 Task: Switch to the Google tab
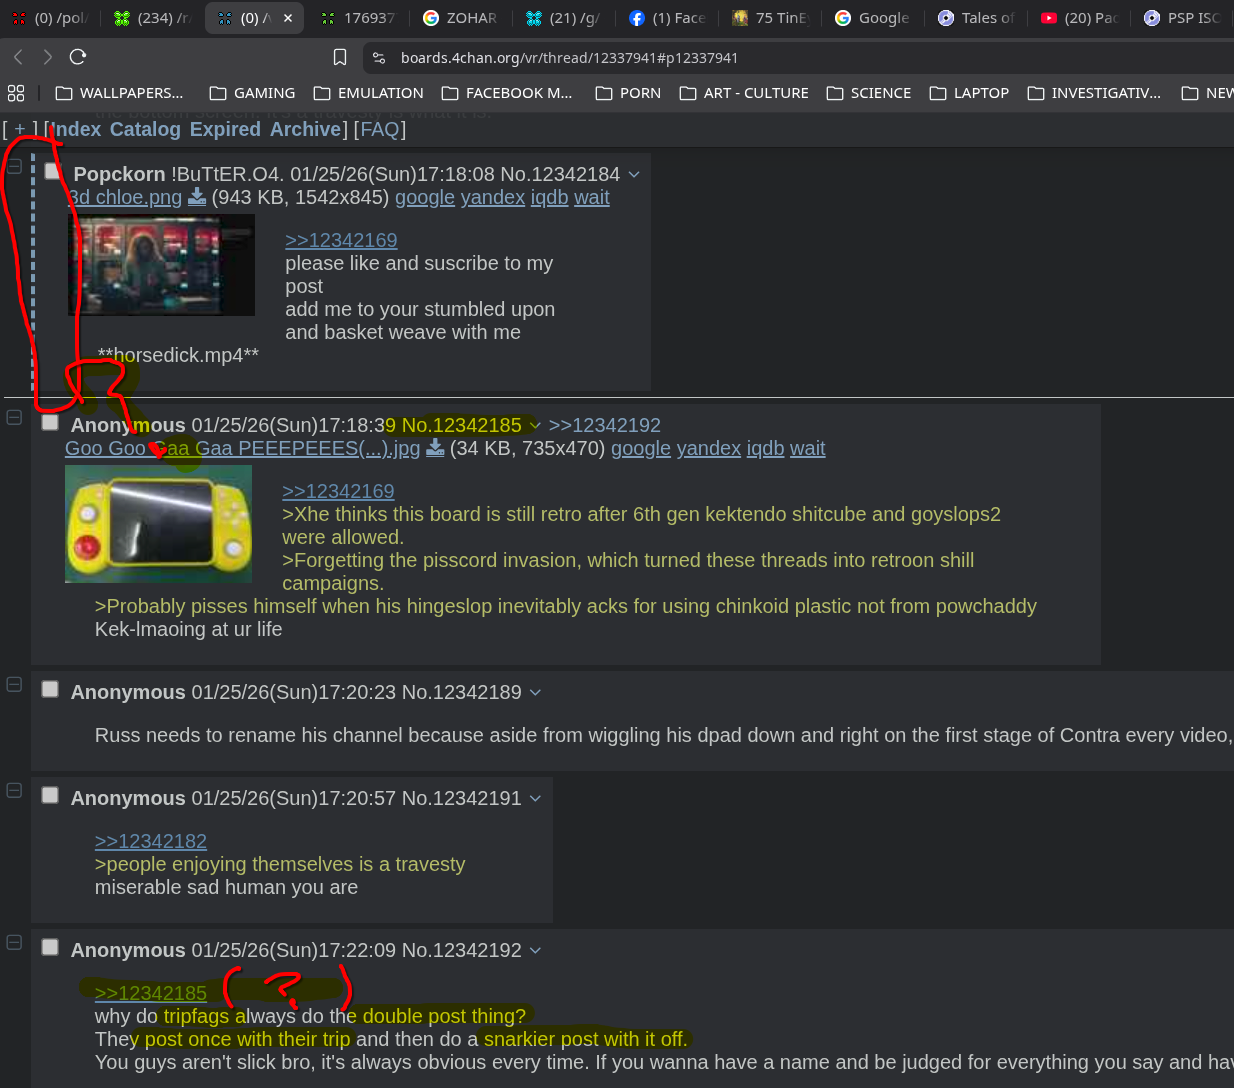873,18
